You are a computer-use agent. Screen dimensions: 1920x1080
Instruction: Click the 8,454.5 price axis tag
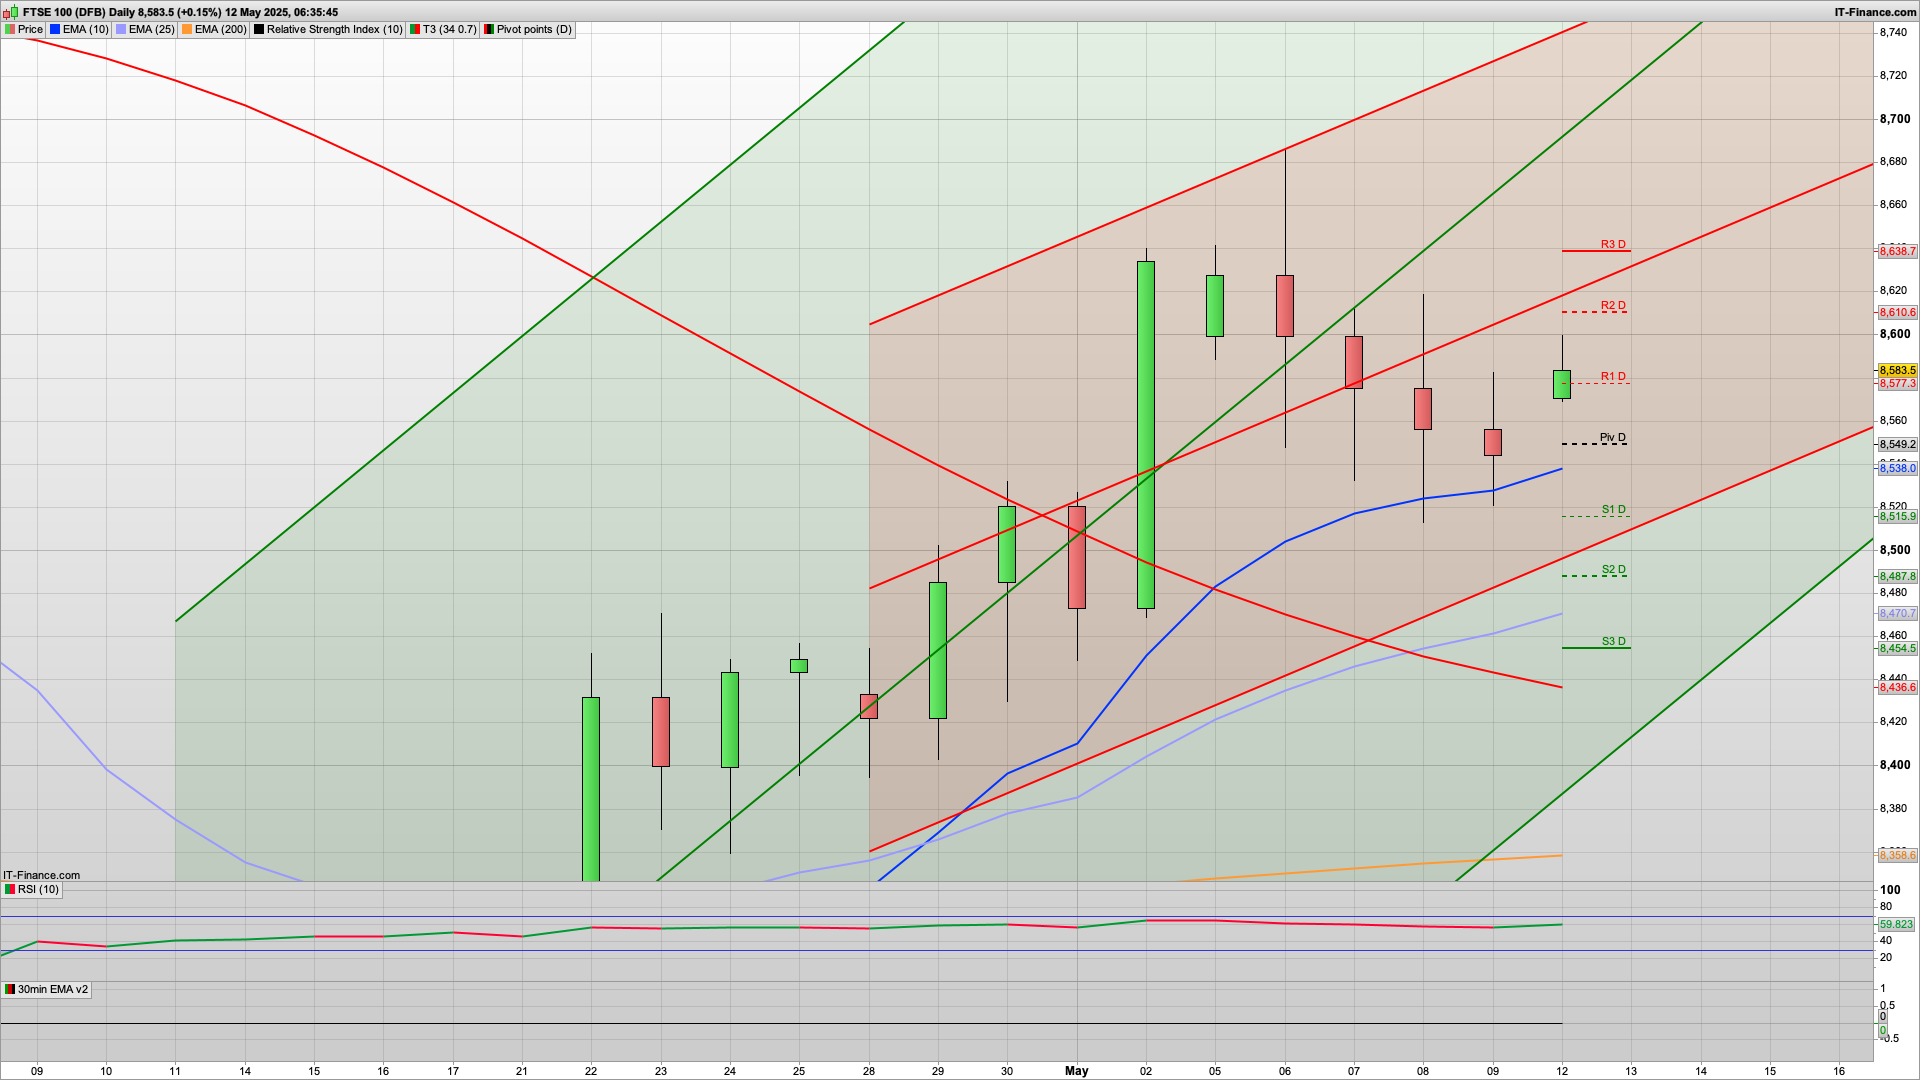(x=1897, y=648)
